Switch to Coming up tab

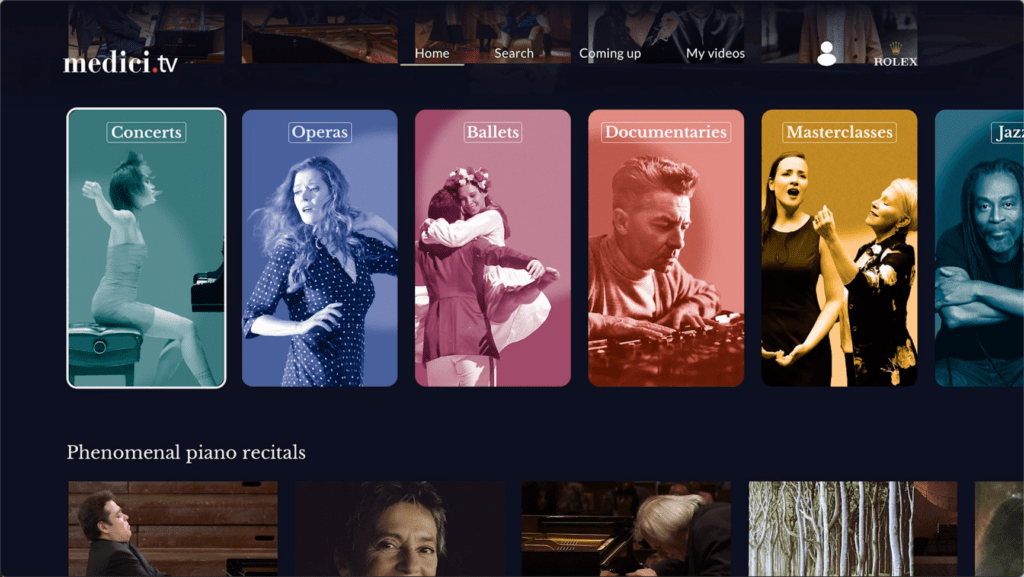[610, 54]
